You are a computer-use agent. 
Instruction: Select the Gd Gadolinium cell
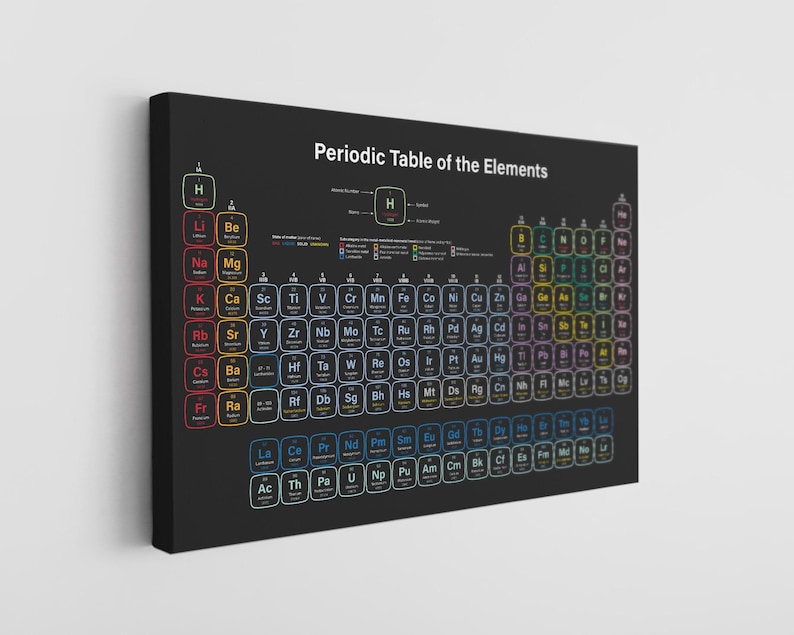454,436
